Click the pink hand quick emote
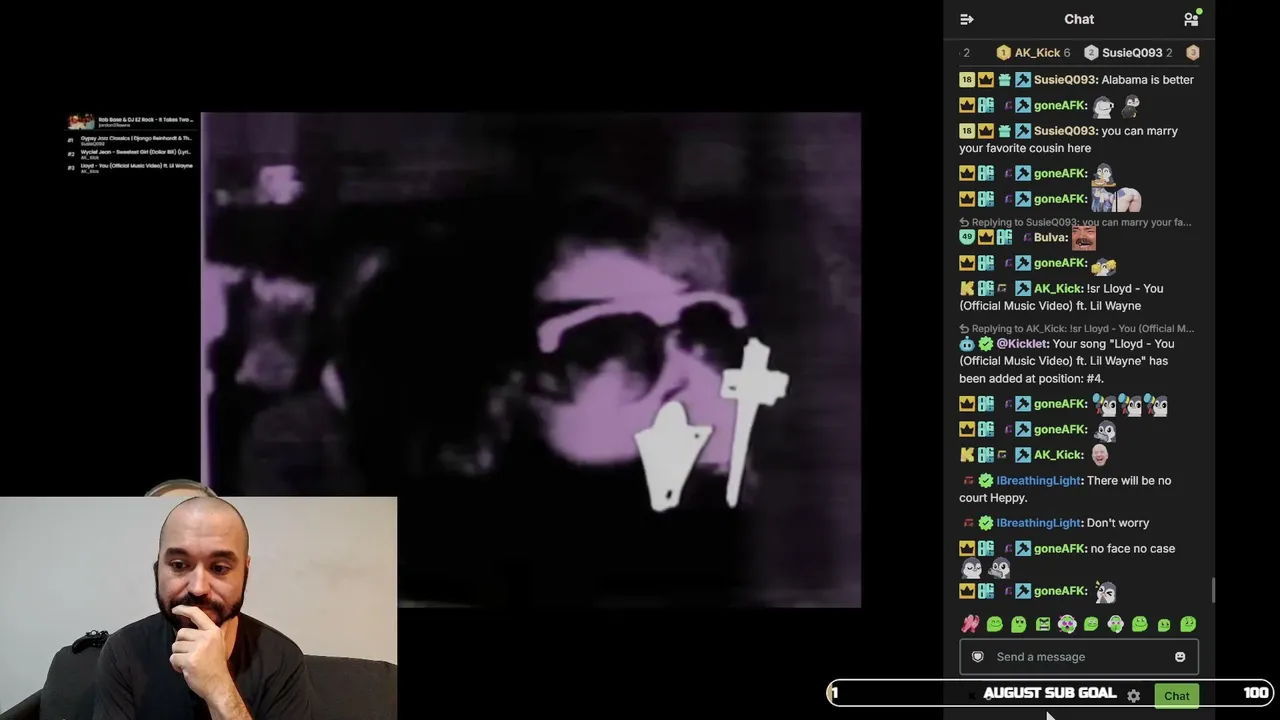Screen dimensions: 1280x720 point(970,625)
